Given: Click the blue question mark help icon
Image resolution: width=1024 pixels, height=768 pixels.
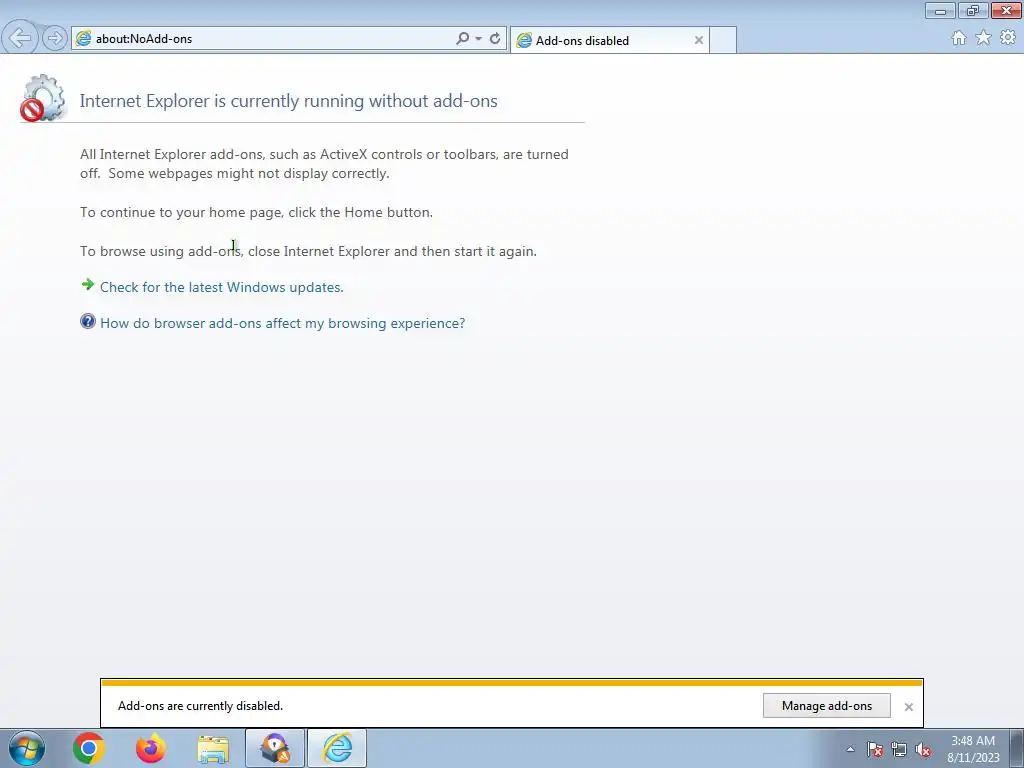Looking at the screenshot, I should (88, 321).
